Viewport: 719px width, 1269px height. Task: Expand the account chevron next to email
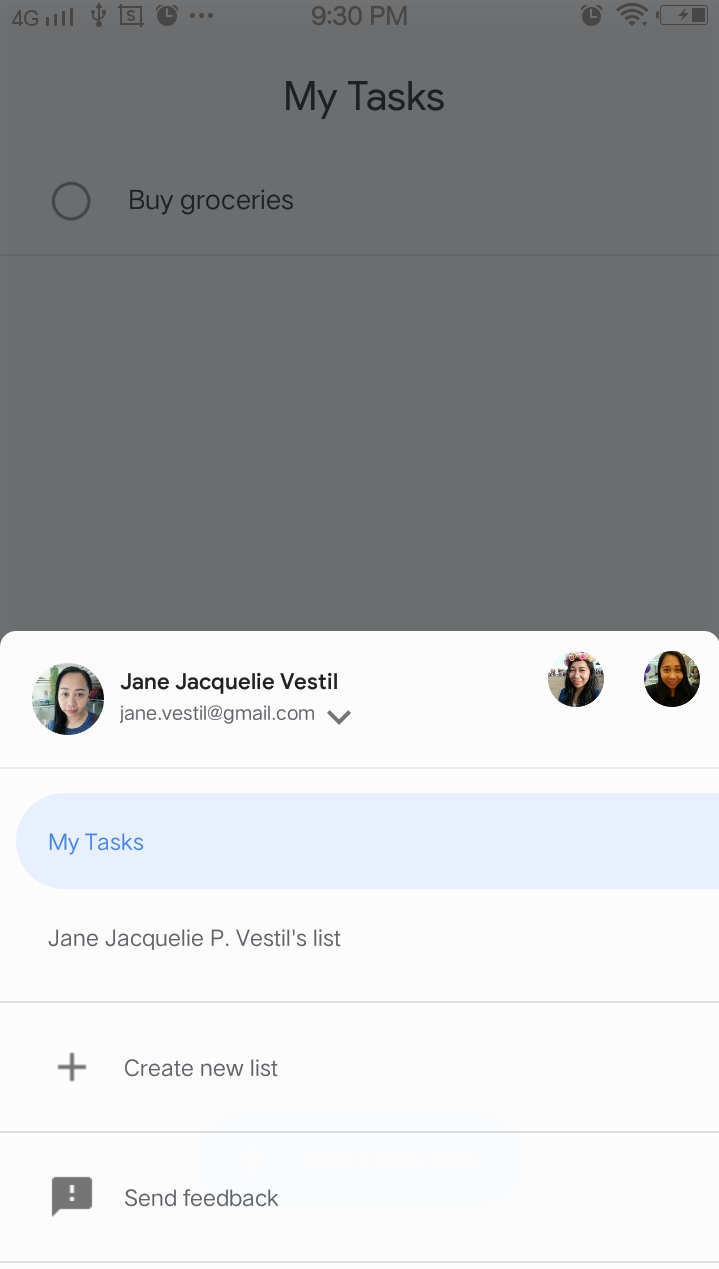(x=339, y=716)
